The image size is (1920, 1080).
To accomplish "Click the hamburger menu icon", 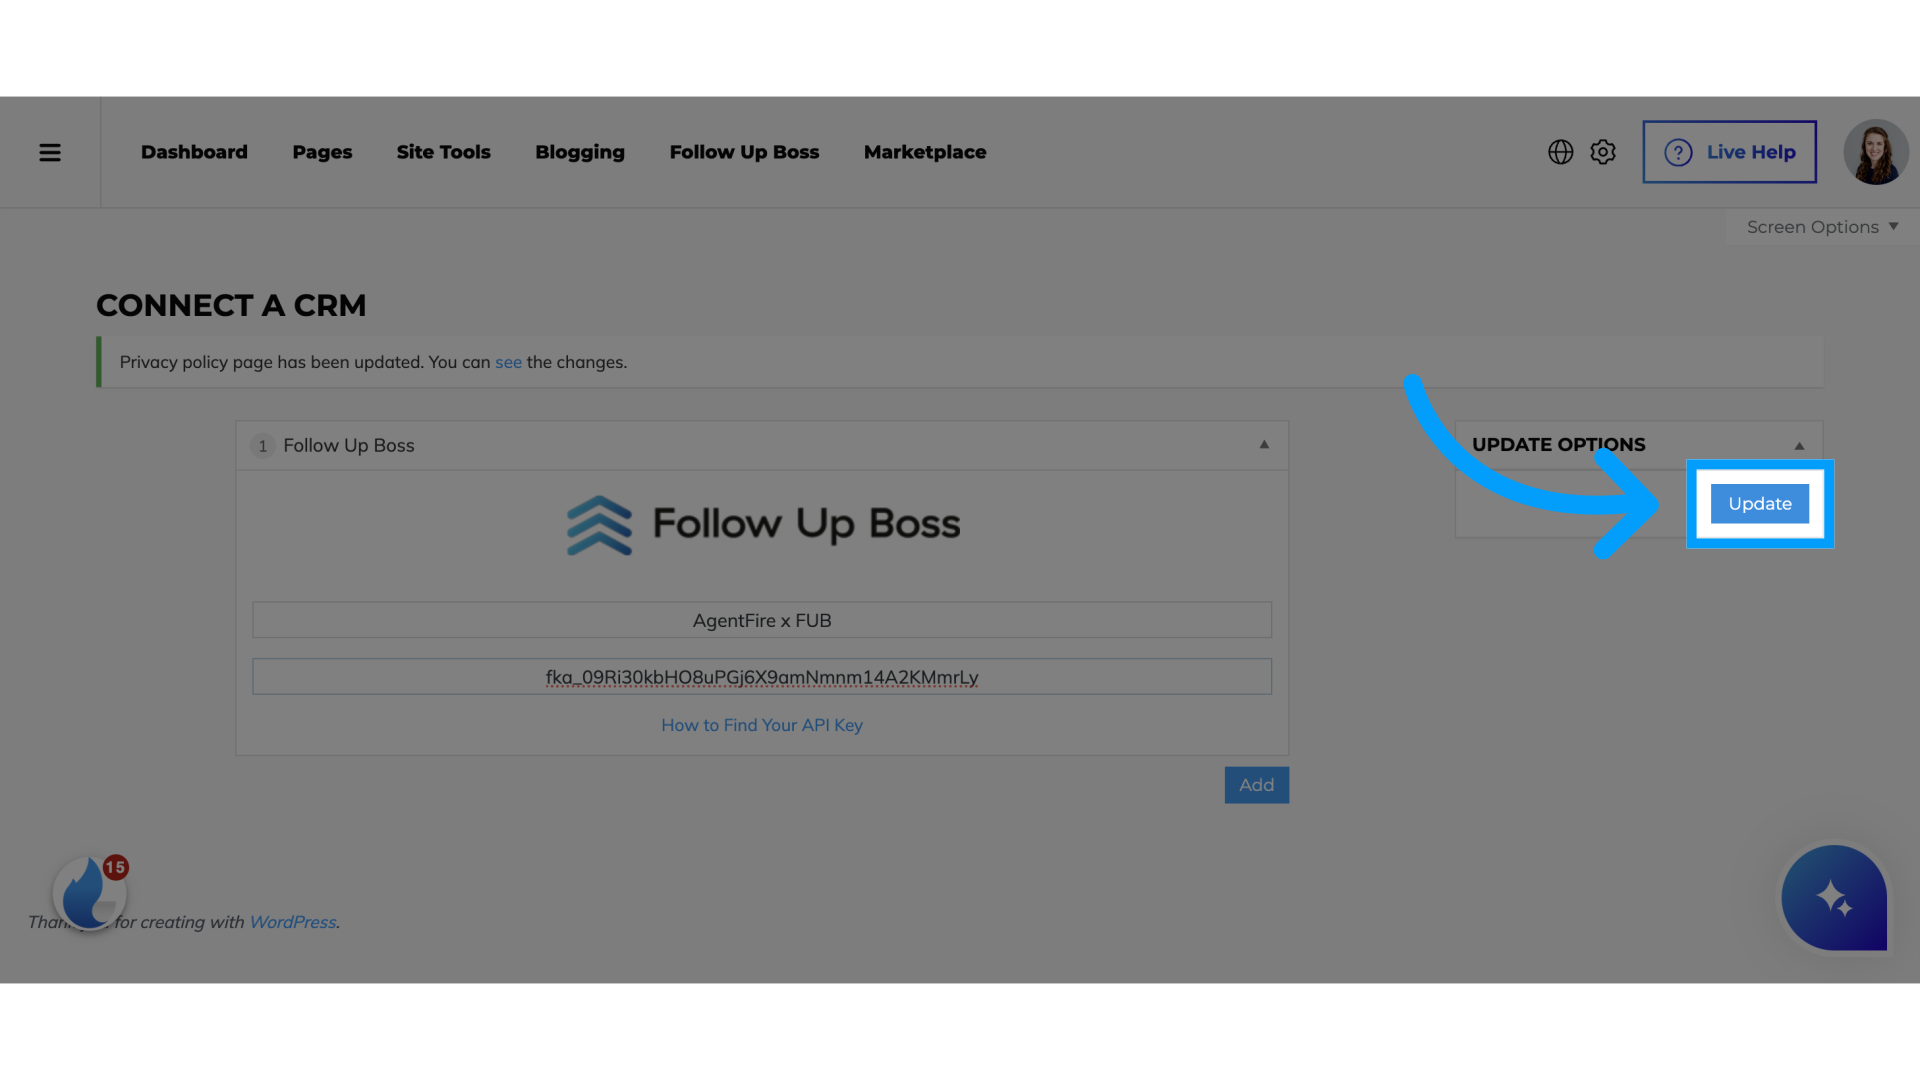I will click(49, 150).
